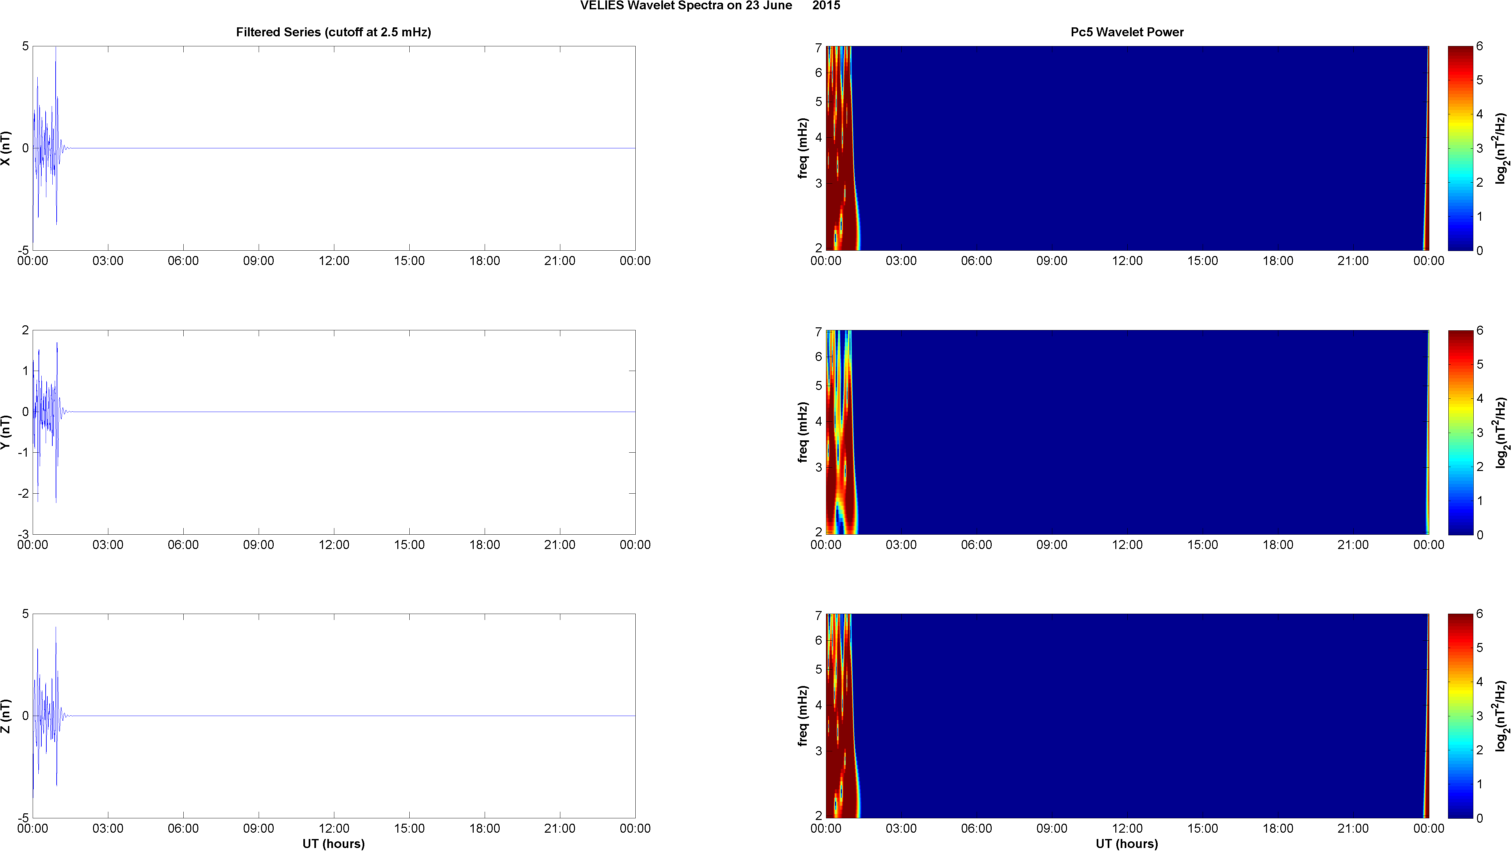The image size is (1511, 851).
Task: Click the colorbar beside the bottom spectrogram
Action: [1460, 716]
